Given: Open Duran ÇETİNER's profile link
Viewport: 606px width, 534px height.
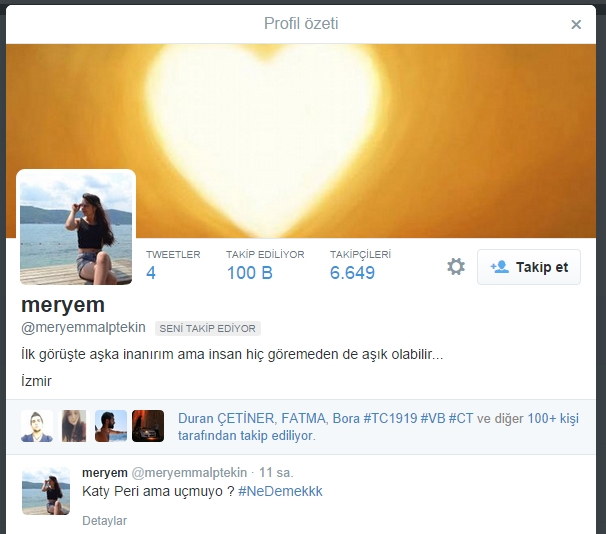Looking at the screenshot, I should point(226,418).
